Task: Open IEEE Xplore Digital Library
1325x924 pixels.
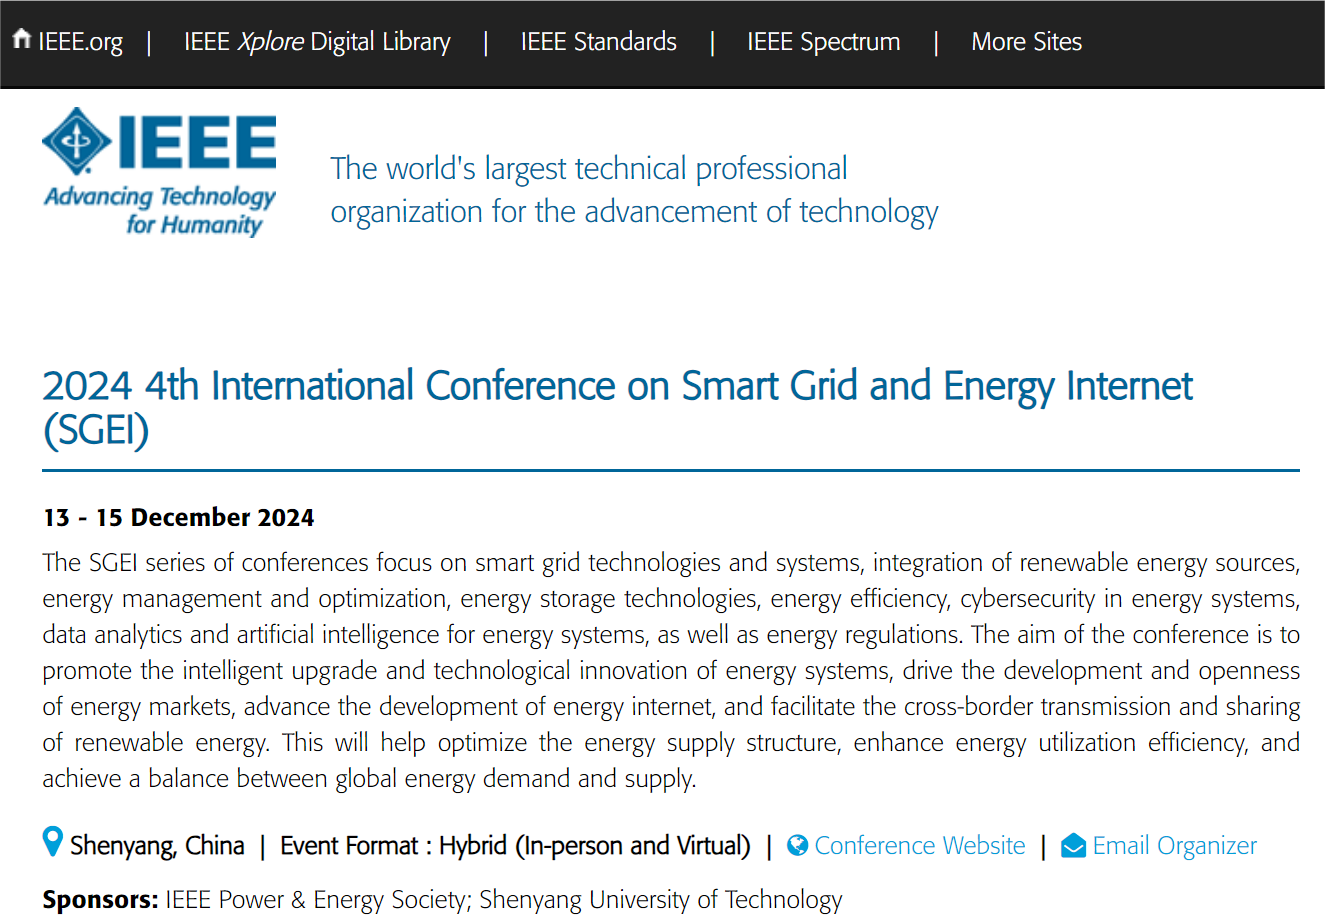Action: tap(317, 42)
